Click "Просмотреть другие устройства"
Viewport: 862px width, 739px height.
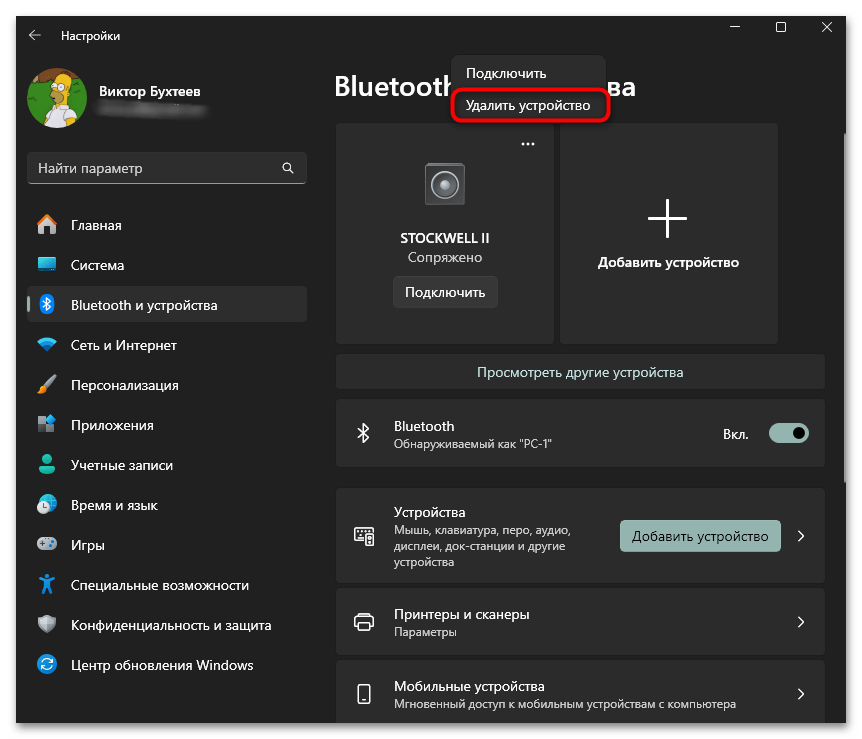tap(580, 372)
